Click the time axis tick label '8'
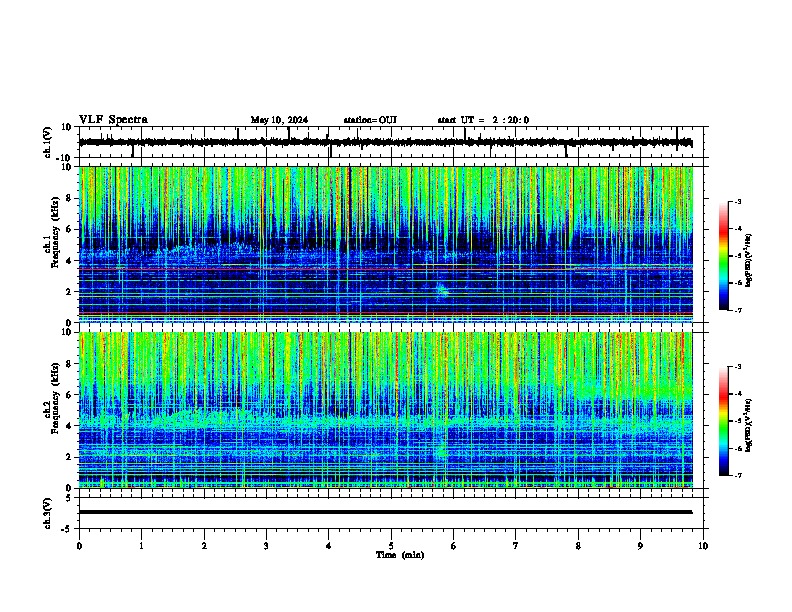792x612 pixels. click(578, 546)
